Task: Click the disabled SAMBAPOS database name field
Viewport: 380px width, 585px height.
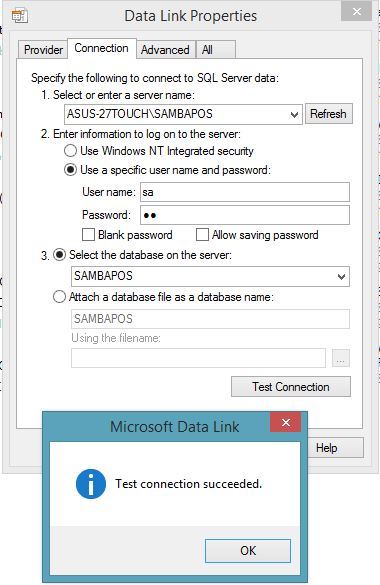Action: [x=210, y=319]
